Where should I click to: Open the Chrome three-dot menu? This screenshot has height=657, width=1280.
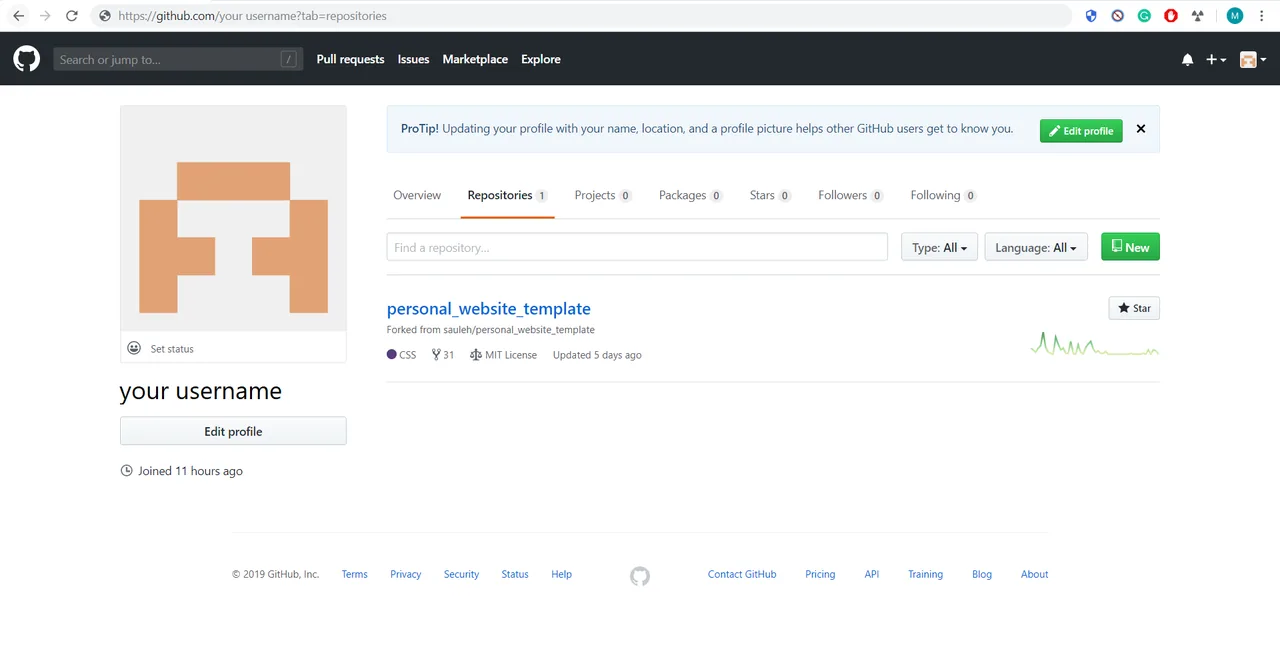tap(1262, 16)
